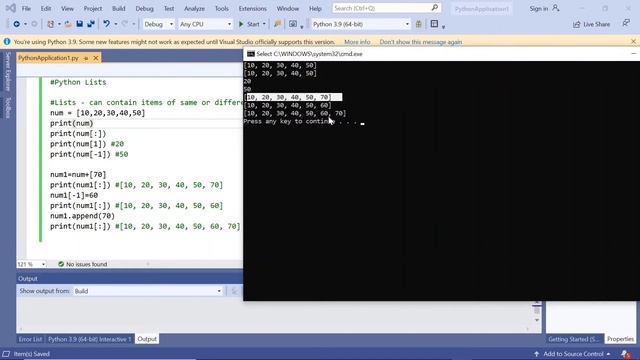The width and height of the screenshot is (640, 360).
Task: Open the File menu
Action: (26, 8)
